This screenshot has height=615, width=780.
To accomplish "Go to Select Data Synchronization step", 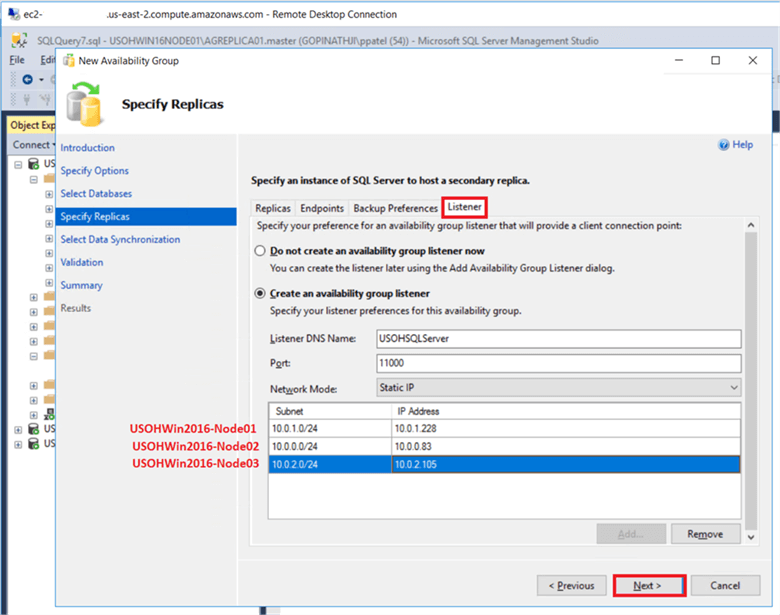I will (120, 239).
